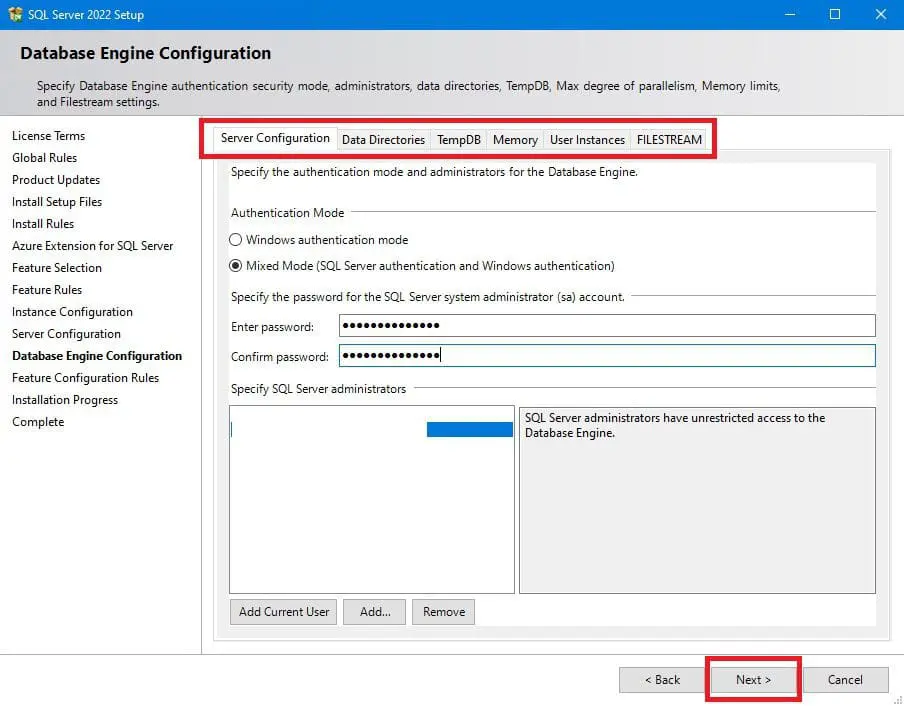
Task: Go back to the previous step
Action: pyautogui.click(x=662, y=679)
